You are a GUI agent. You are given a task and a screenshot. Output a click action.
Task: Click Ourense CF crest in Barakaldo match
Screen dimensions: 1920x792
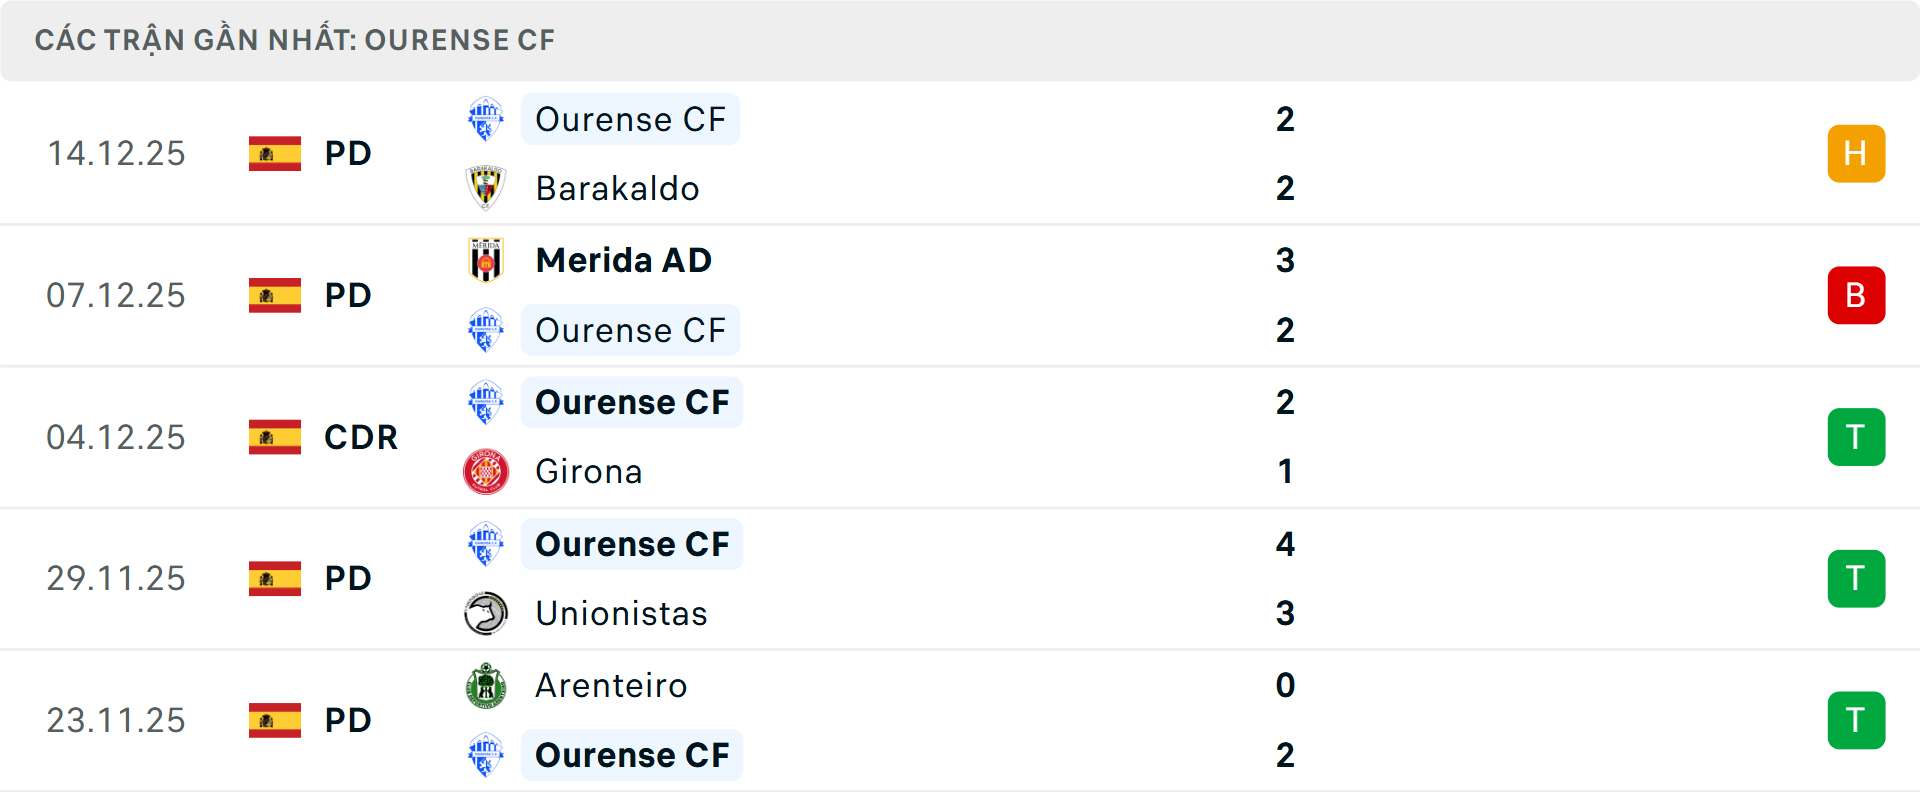point(486,119)
